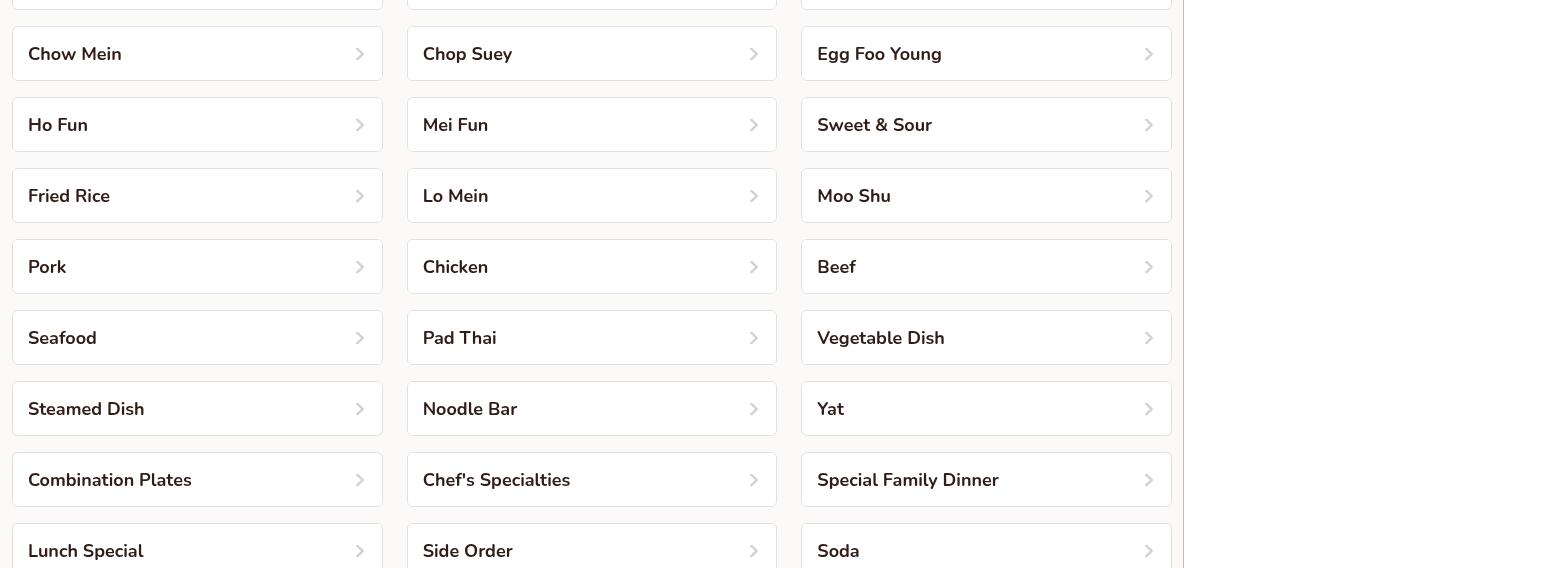Click the chevron icon on Pork
Screen dimensions: 1544x568
point(359,267)
